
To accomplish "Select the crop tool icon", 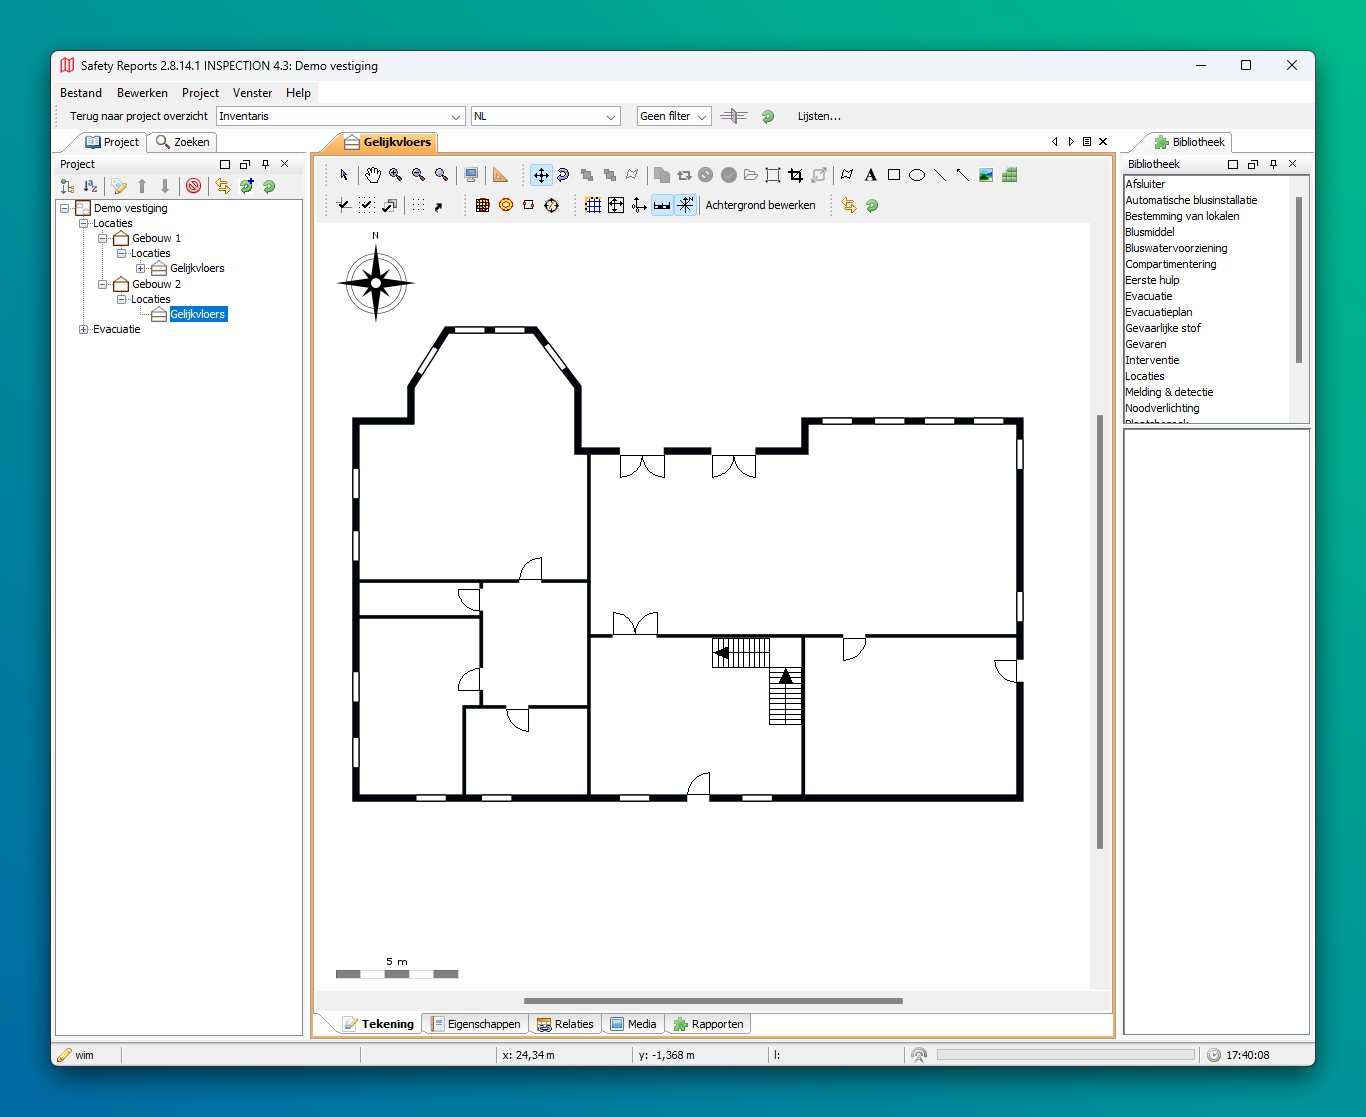I will pos(796,175).
